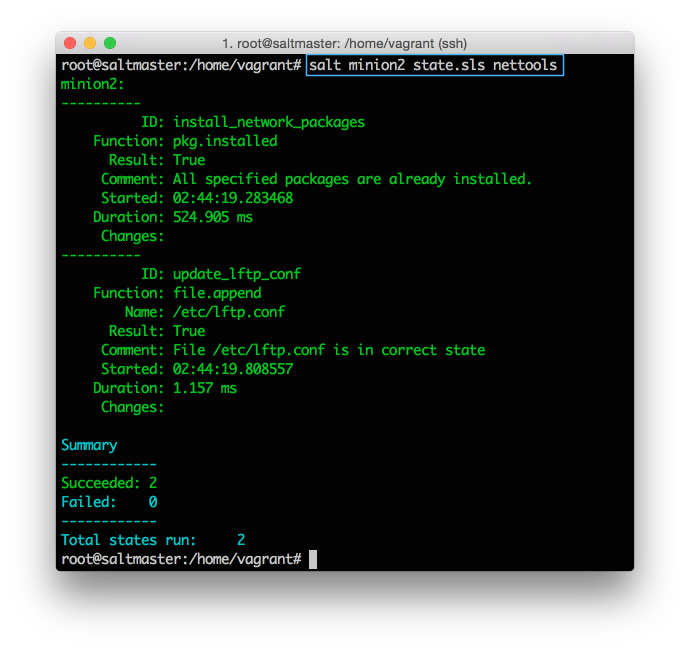Click the 1.157 ms duration value
Image resolution: width=690 pixels, height=651 pixels.
[204, 388]
